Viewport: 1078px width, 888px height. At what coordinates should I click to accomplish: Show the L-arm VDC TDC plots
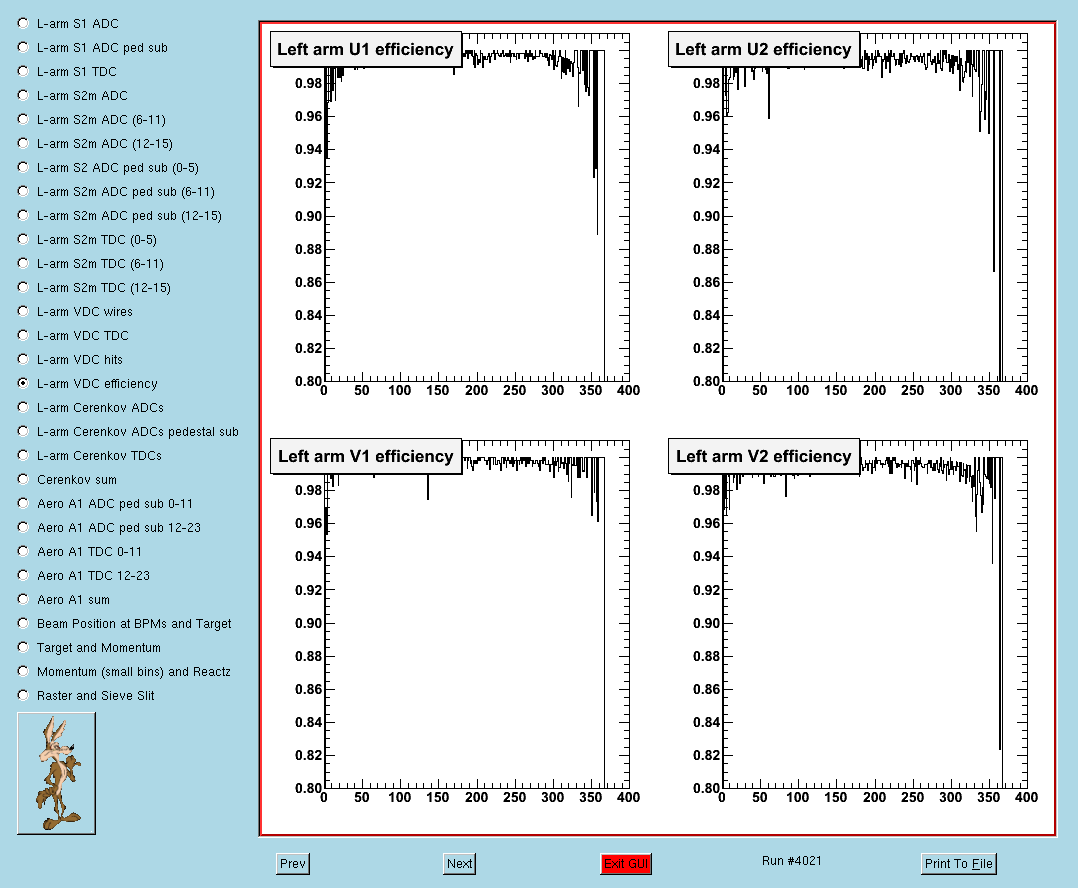(23, 335)
